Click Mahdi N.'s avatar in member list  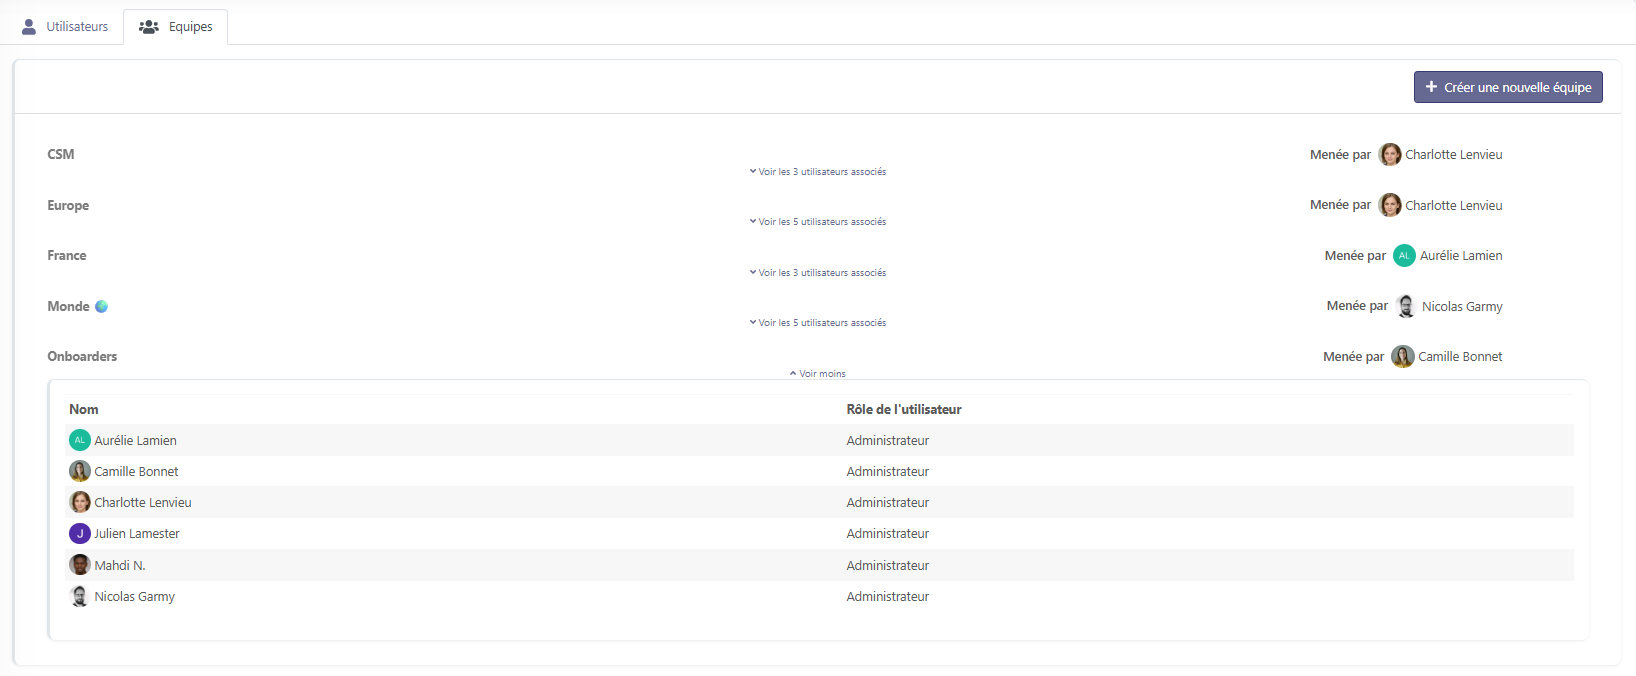coord(80,565)
